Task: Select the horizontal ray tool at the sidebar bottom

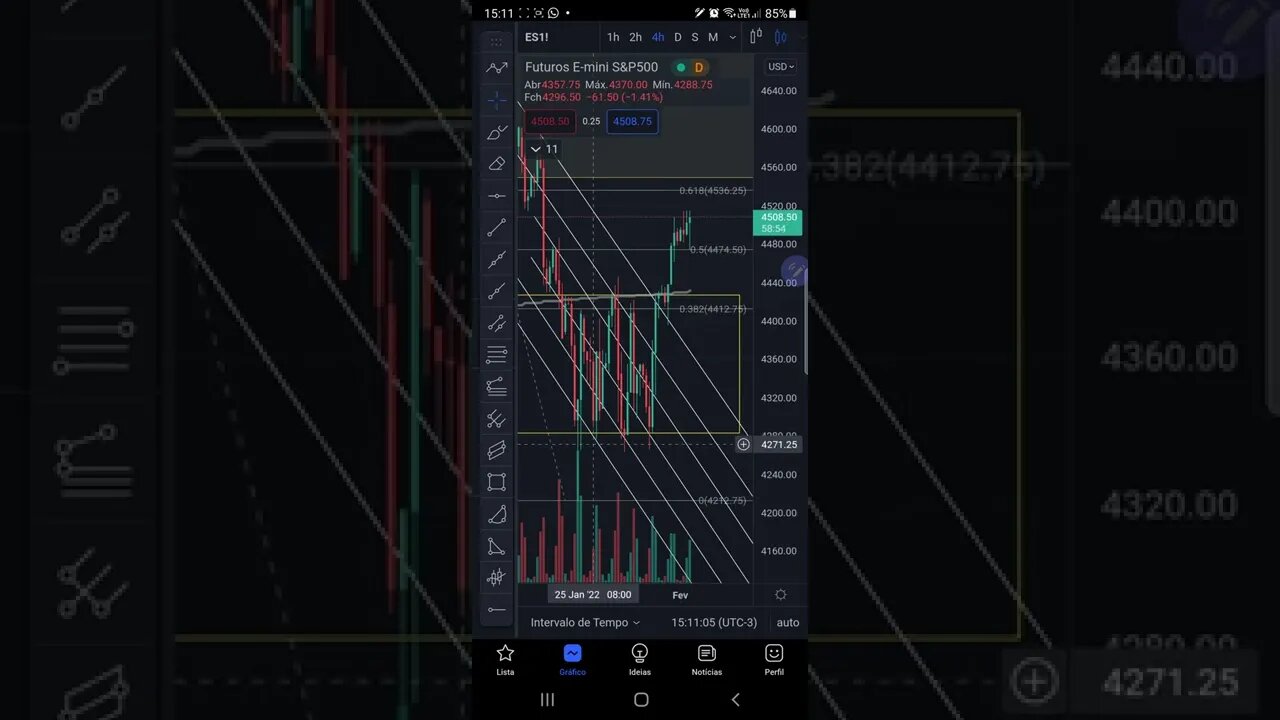Action: click(496, 609)
